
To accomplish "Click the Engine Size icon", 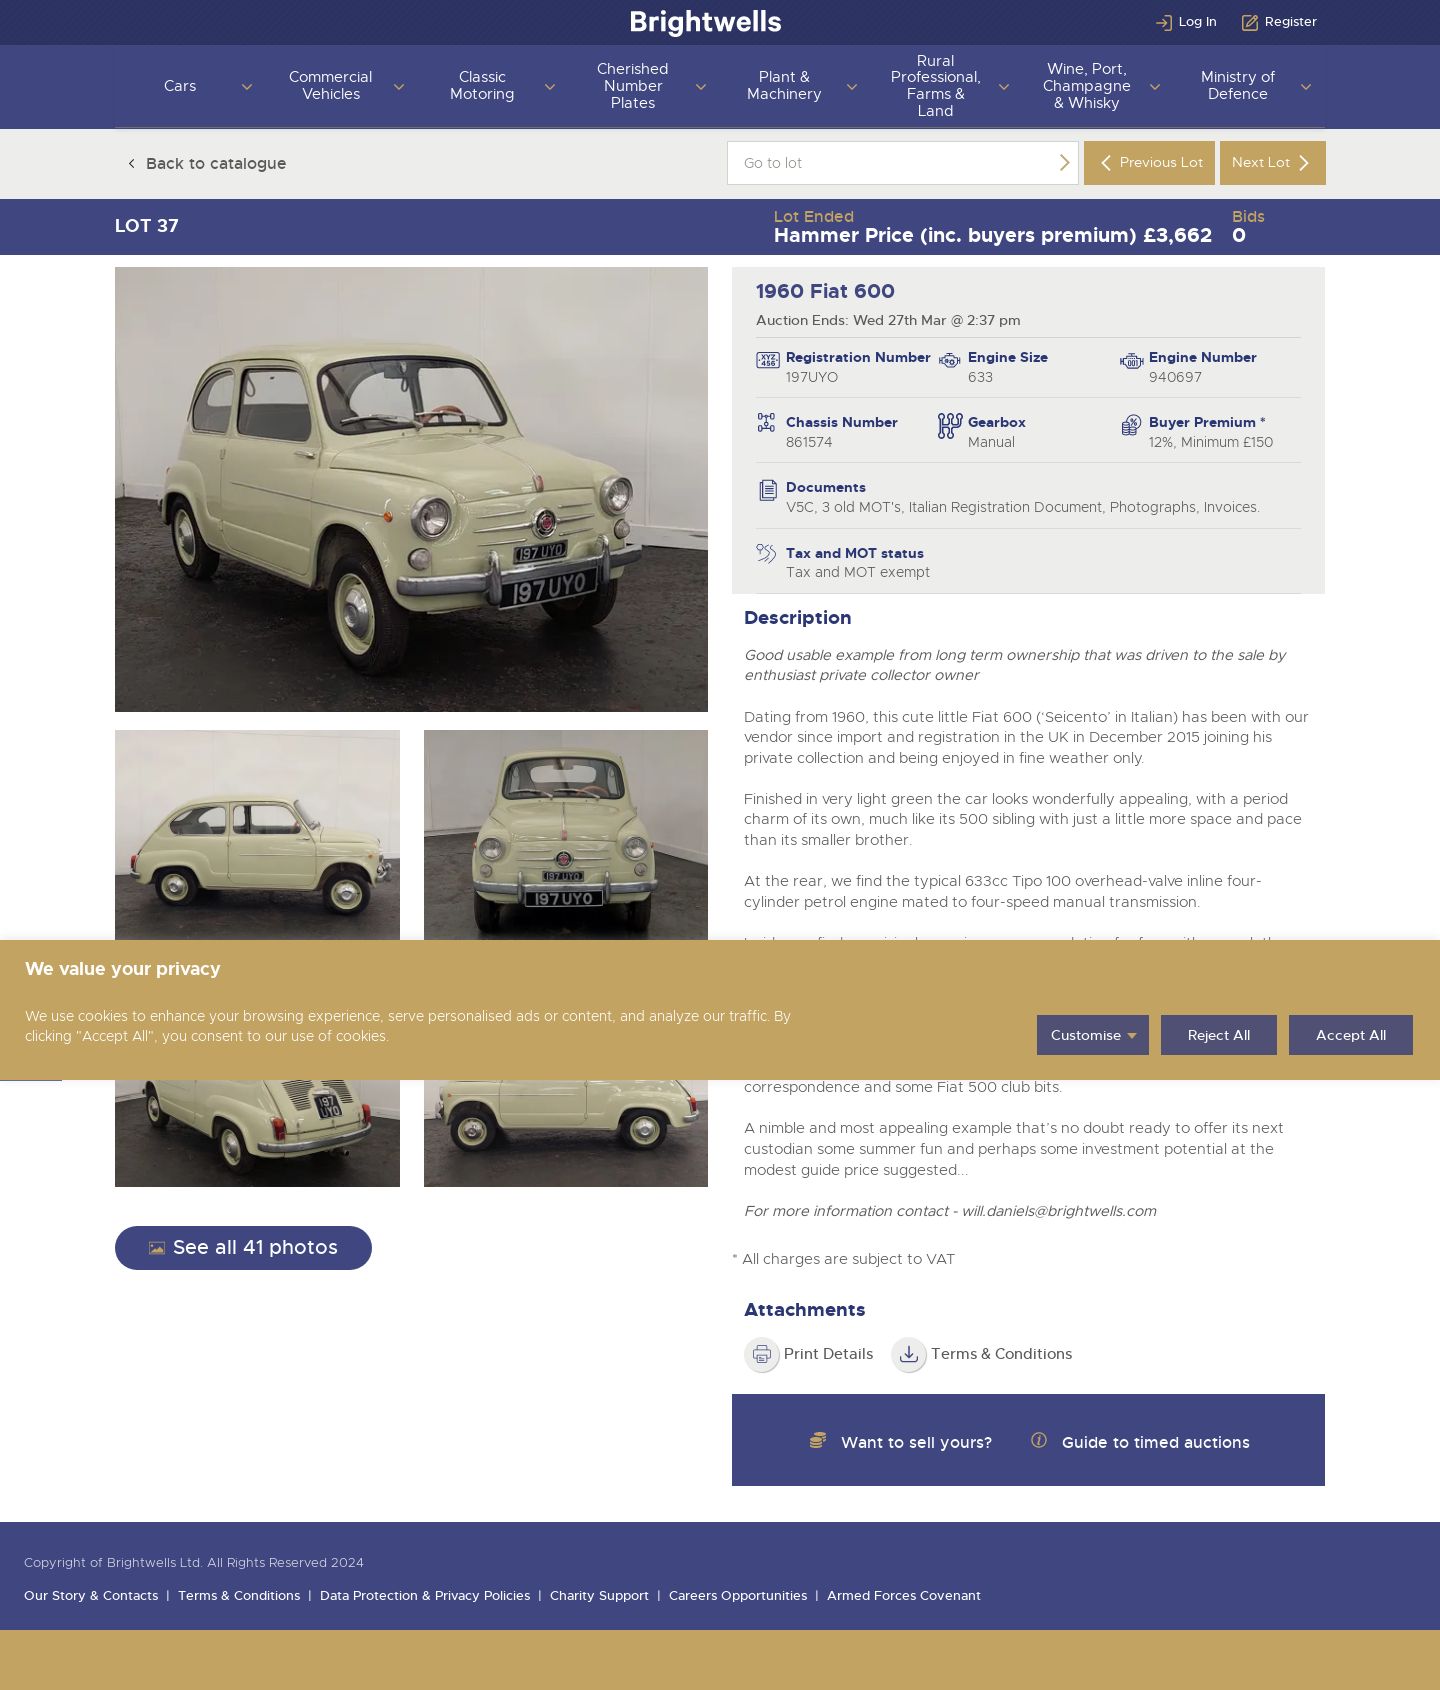I will (950, 360).
